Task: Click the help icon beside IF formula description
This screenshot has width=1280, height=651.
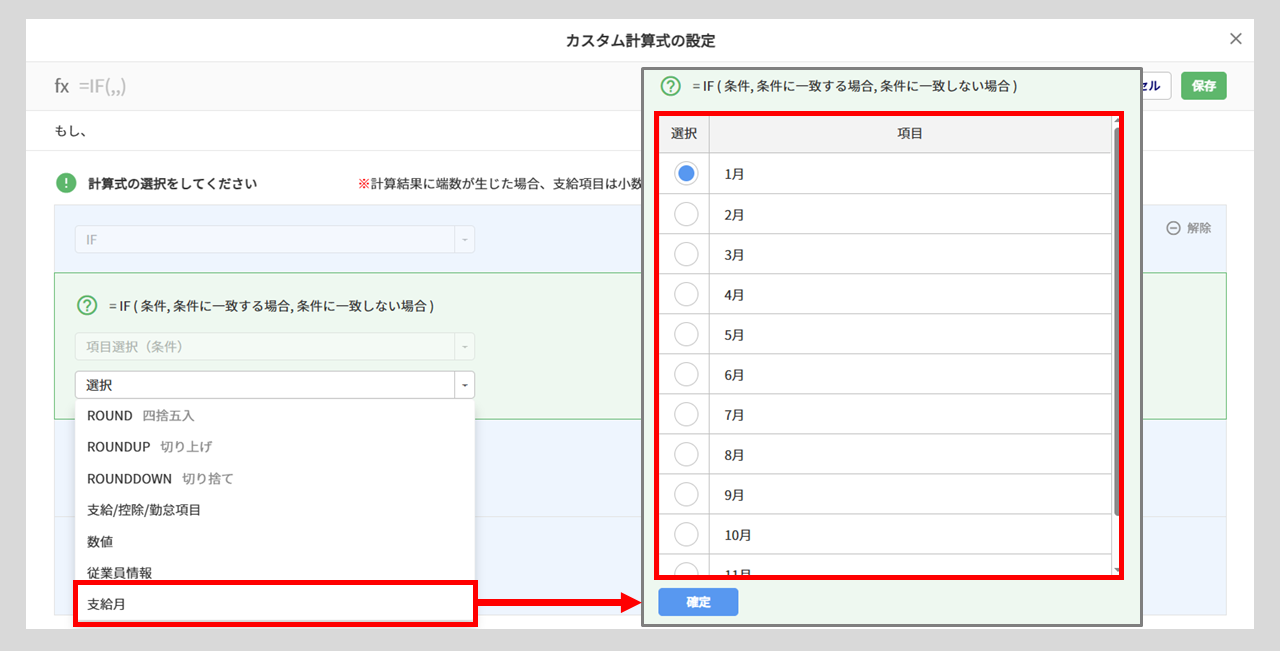Action: 86,305
